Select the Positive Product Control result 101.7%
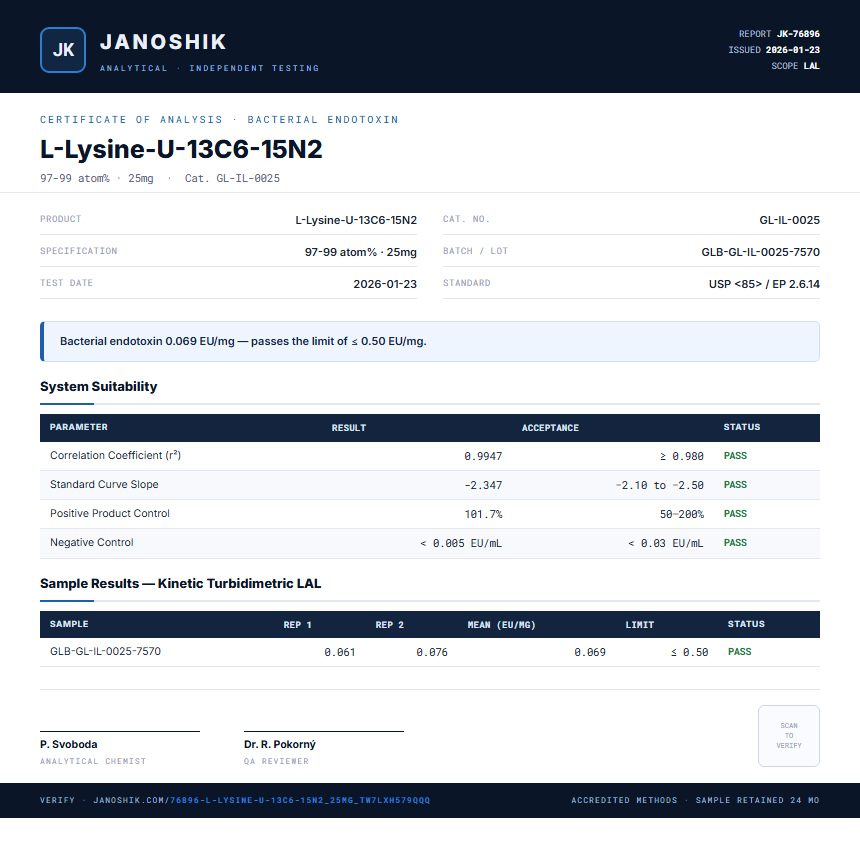 (x=483, y=514)
